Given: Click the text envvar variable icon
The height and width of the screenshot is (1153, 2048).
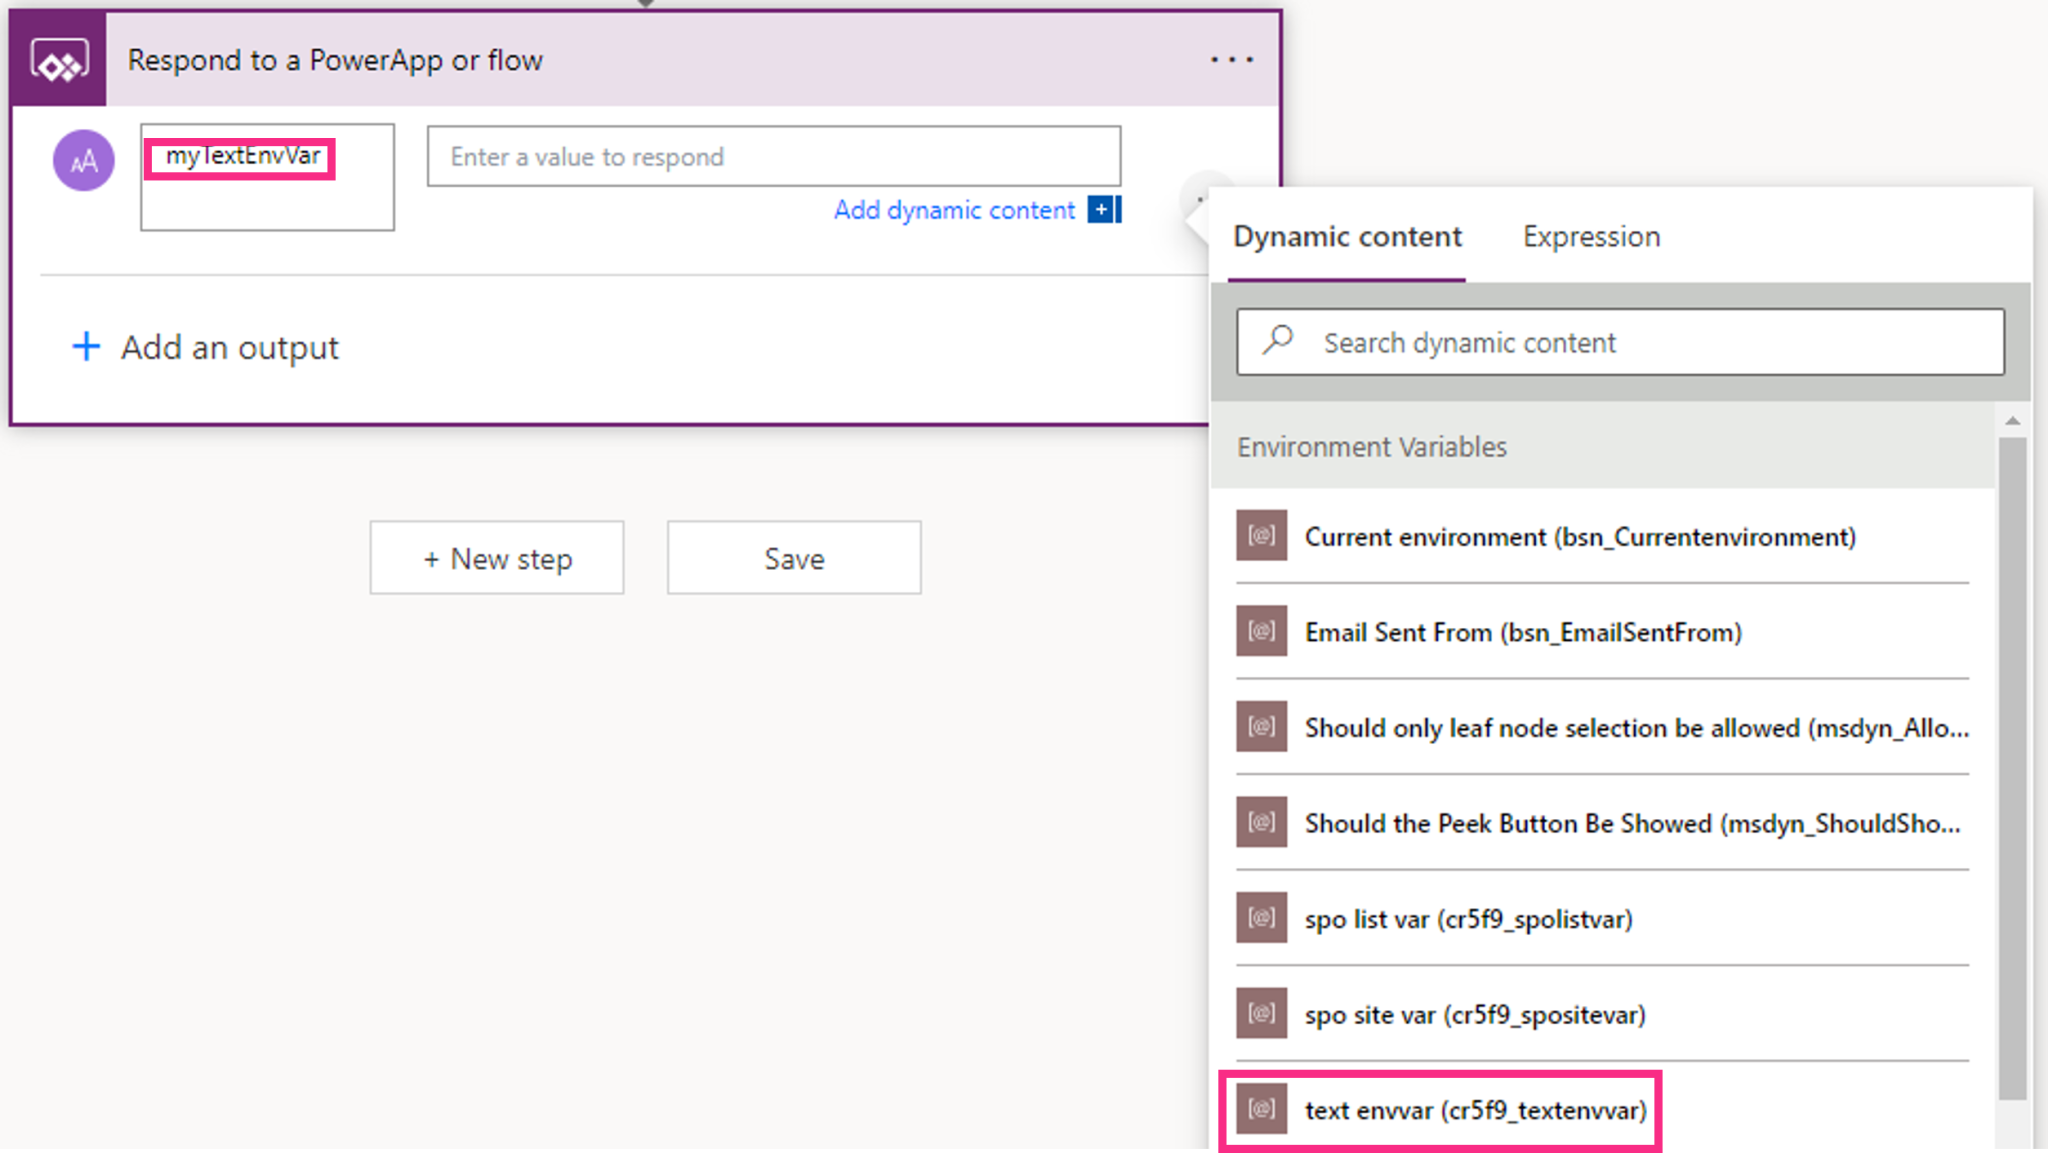Looking at the screenshot, I should pyautogui.click(x=1261, y=1109).
